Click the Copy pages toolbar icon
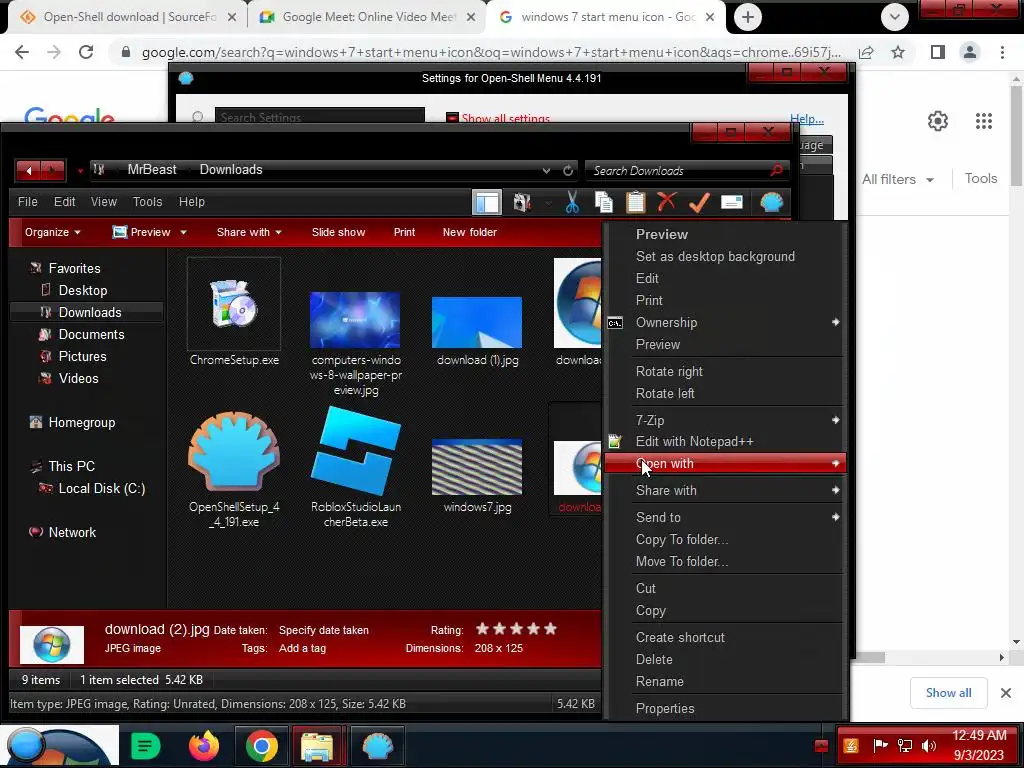Screen dimensions: 1024x768 click(x=604, y=202)
